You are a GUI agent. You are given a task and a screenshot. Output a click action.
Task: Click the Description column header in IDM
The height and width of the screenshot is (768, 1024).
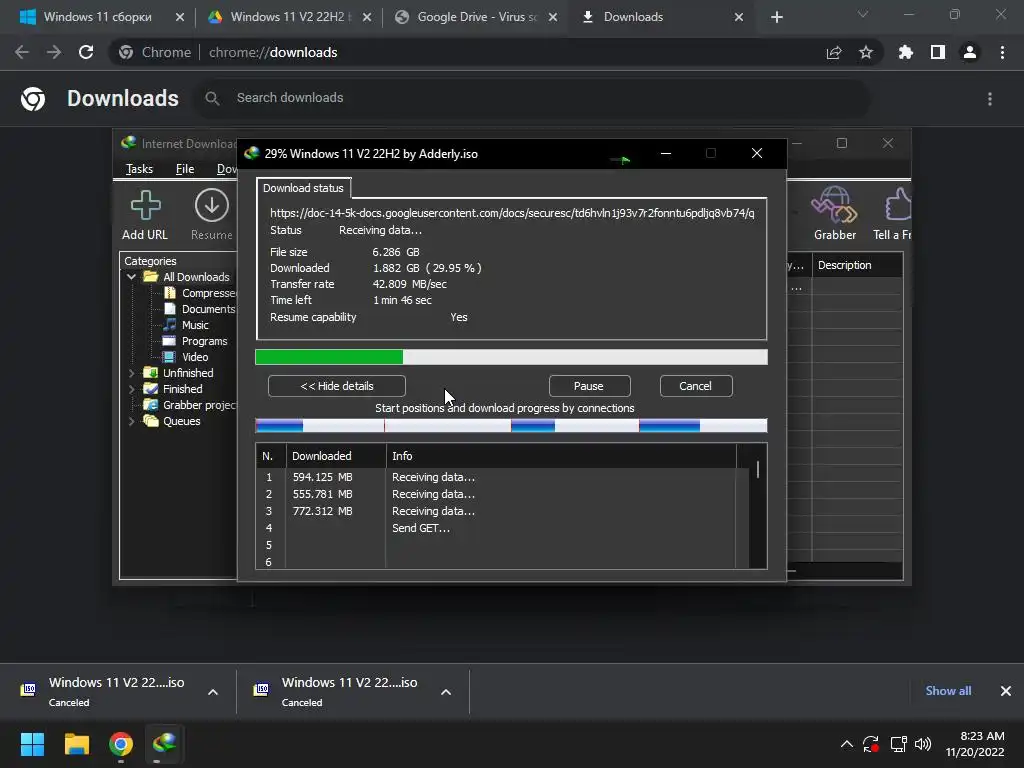857,265
